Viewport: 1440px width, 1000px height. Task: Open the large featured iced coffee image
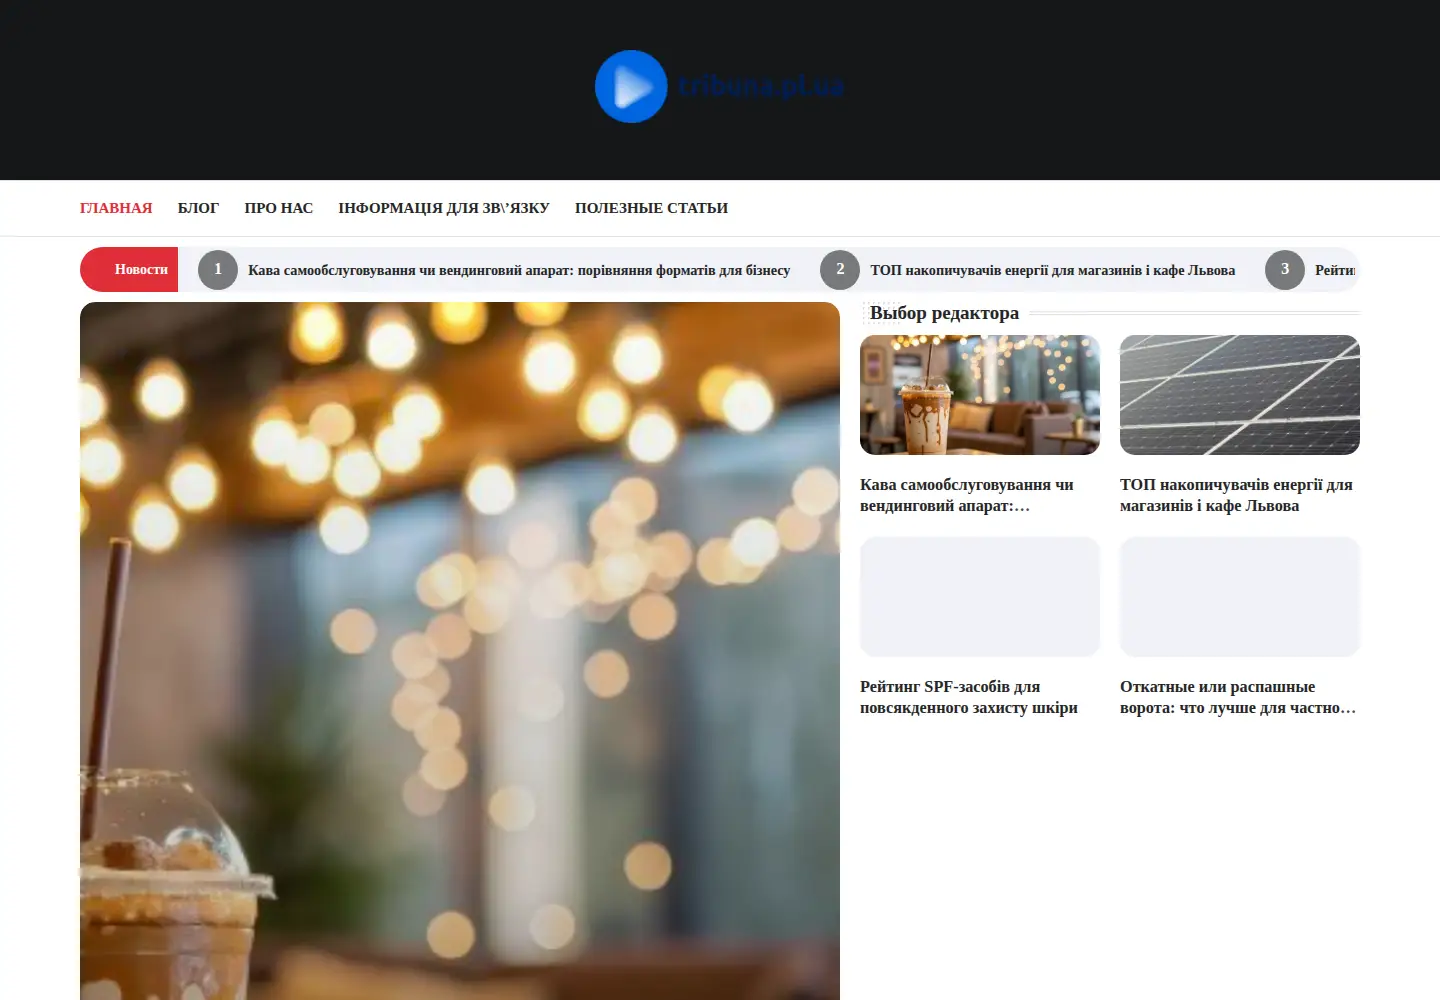[x=460, y=651]
